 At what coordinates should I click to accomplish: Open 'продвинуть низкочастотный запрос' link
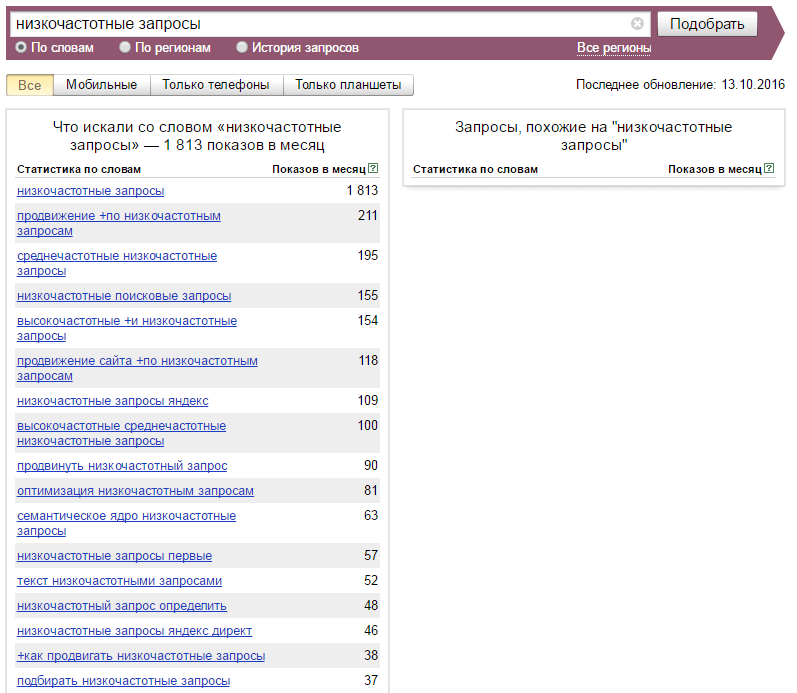122,466
